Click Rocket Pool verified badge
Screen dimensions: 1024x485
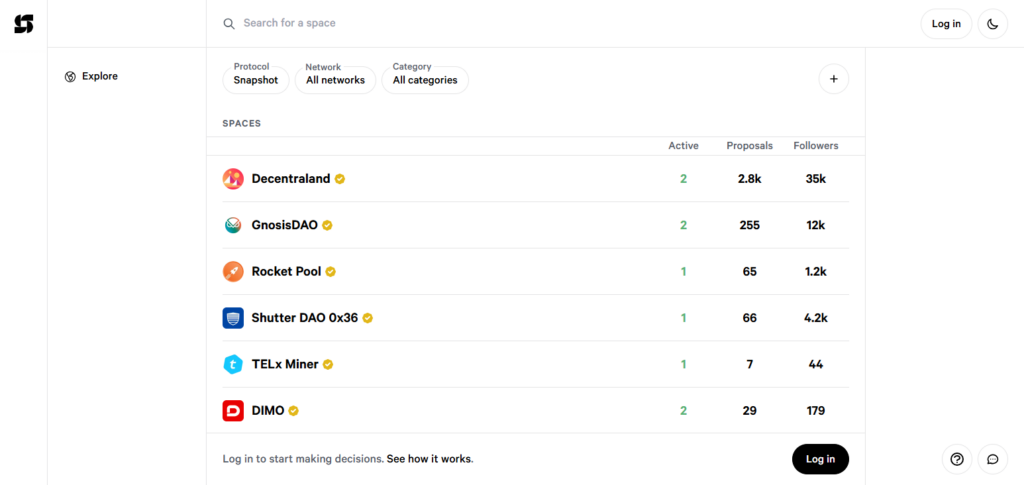(x=330, y=272)
